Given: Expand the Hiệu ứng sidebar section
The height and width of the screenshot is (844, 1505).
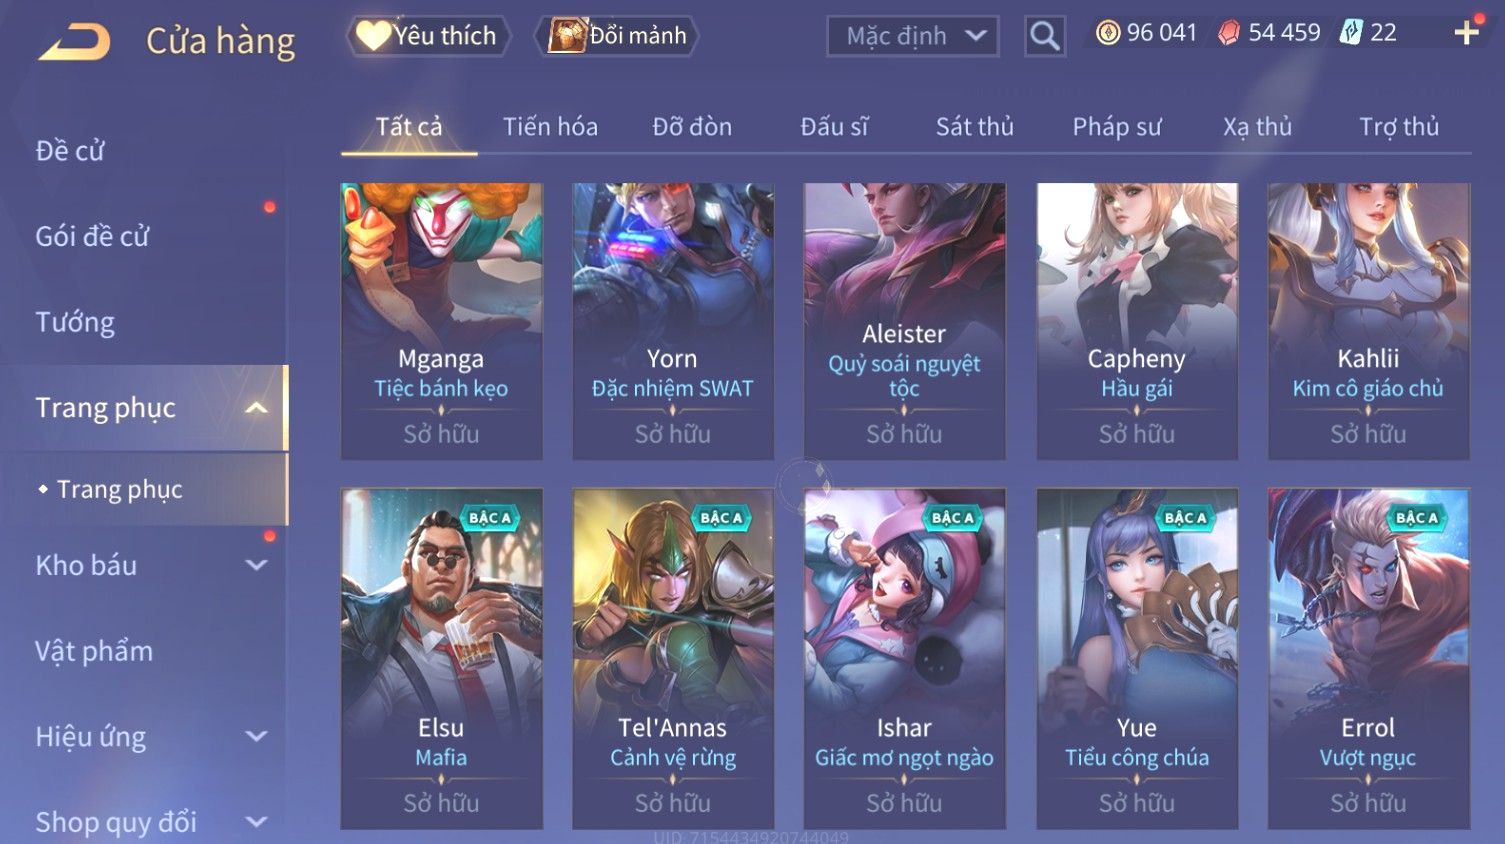Looking at the screenshot, I should coord(256,737).
